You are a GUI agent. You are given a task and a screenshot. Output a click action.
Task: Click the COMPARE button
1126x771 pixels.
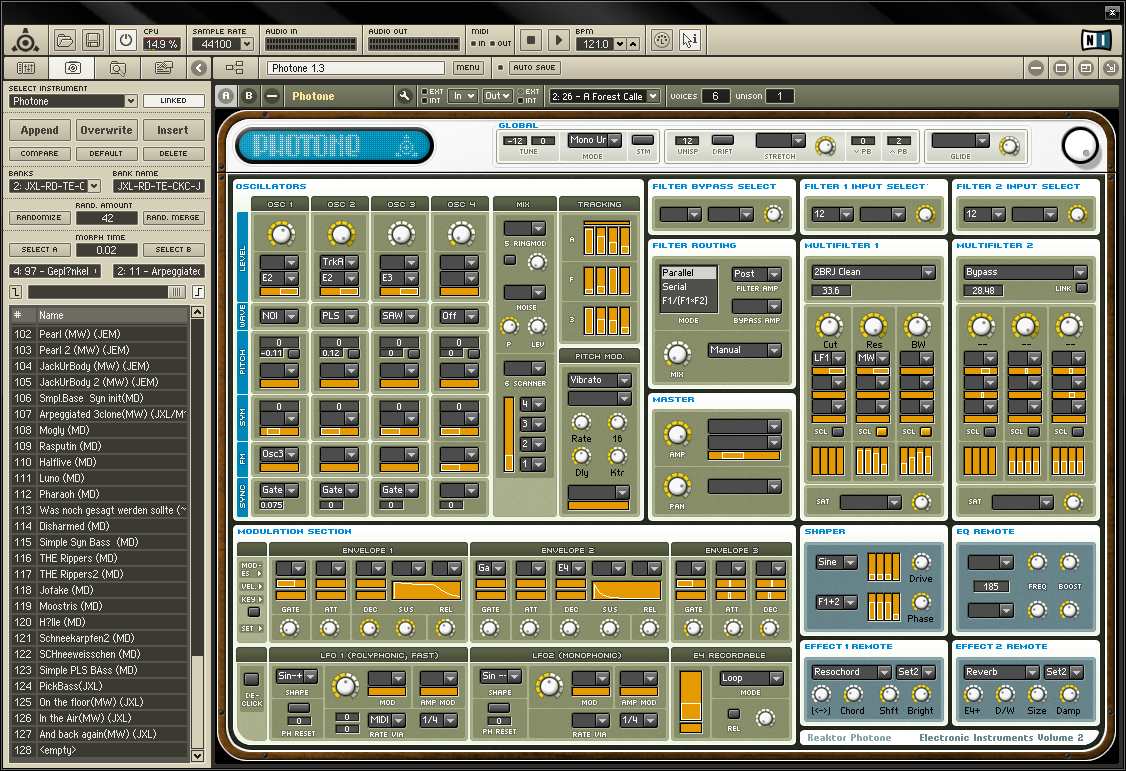point(39,154)
